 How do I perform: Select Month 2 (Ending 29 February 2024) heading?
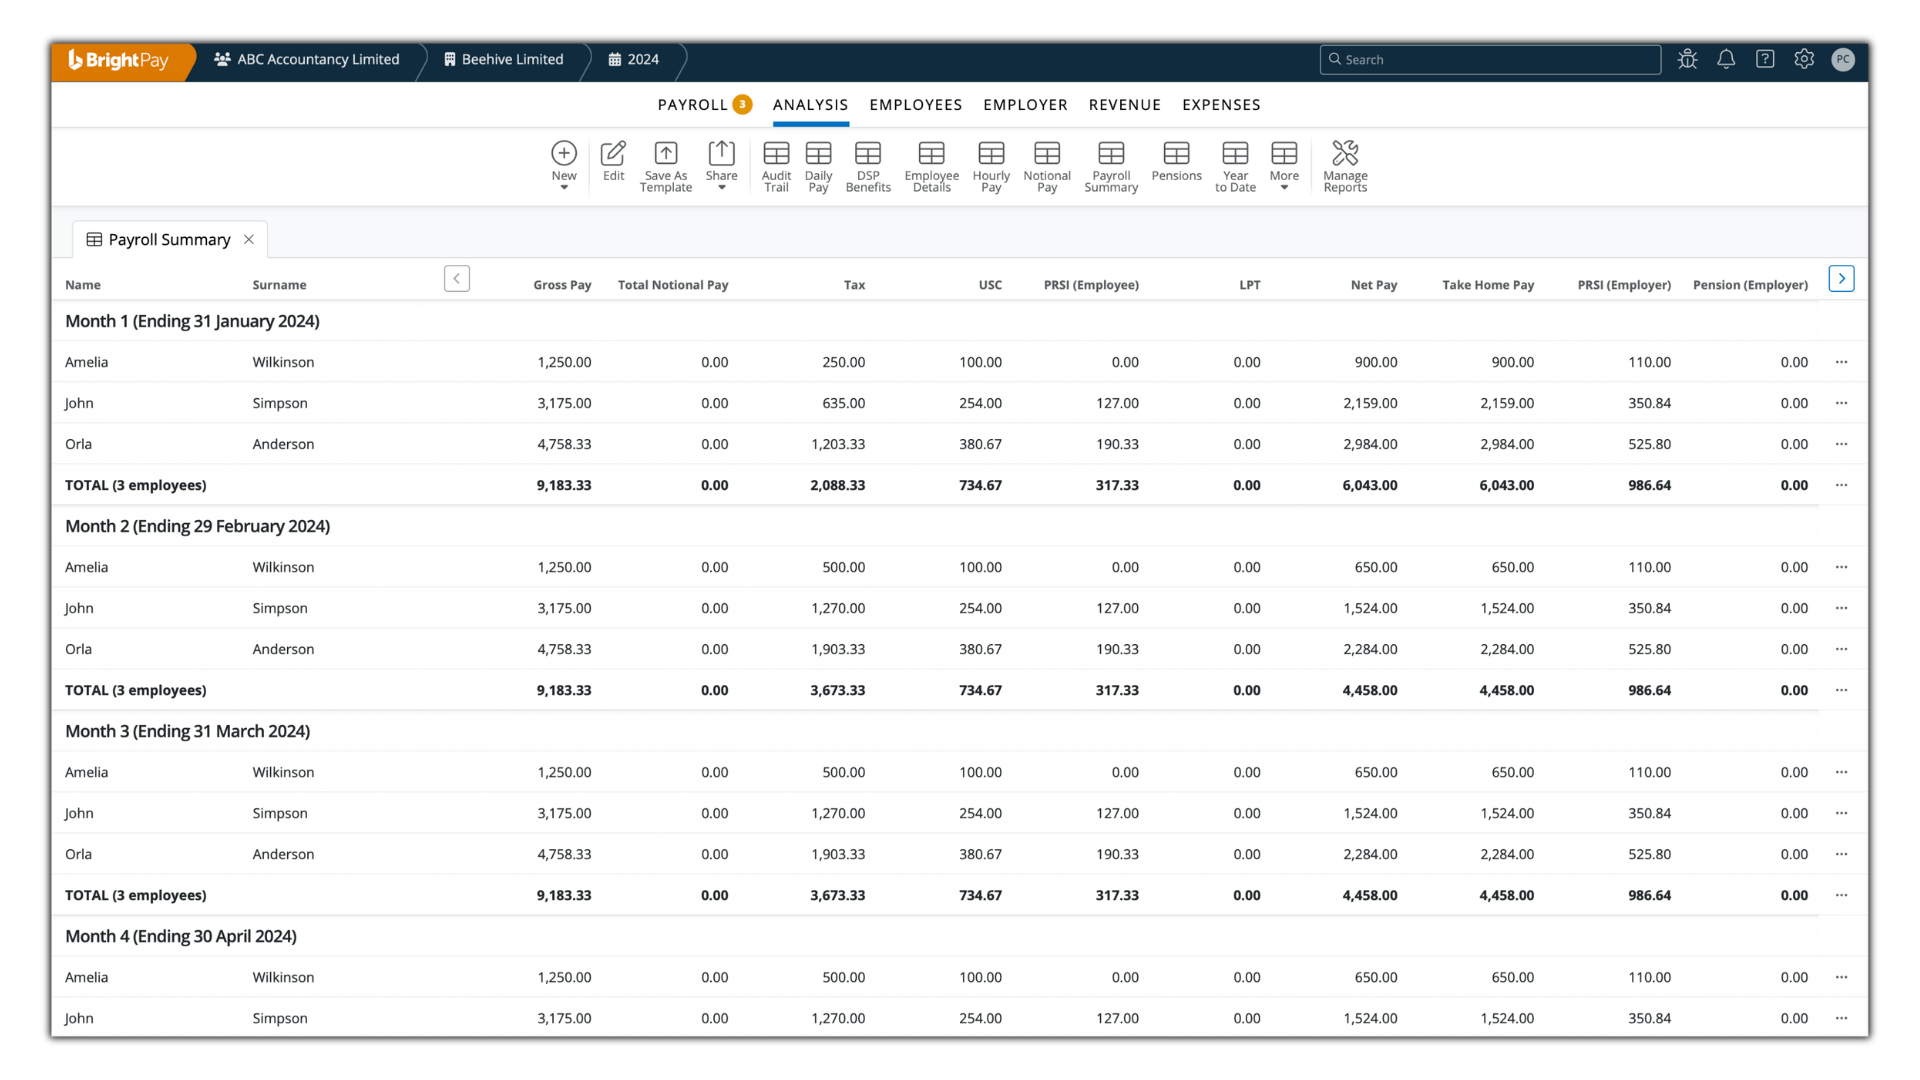[197, 526]
